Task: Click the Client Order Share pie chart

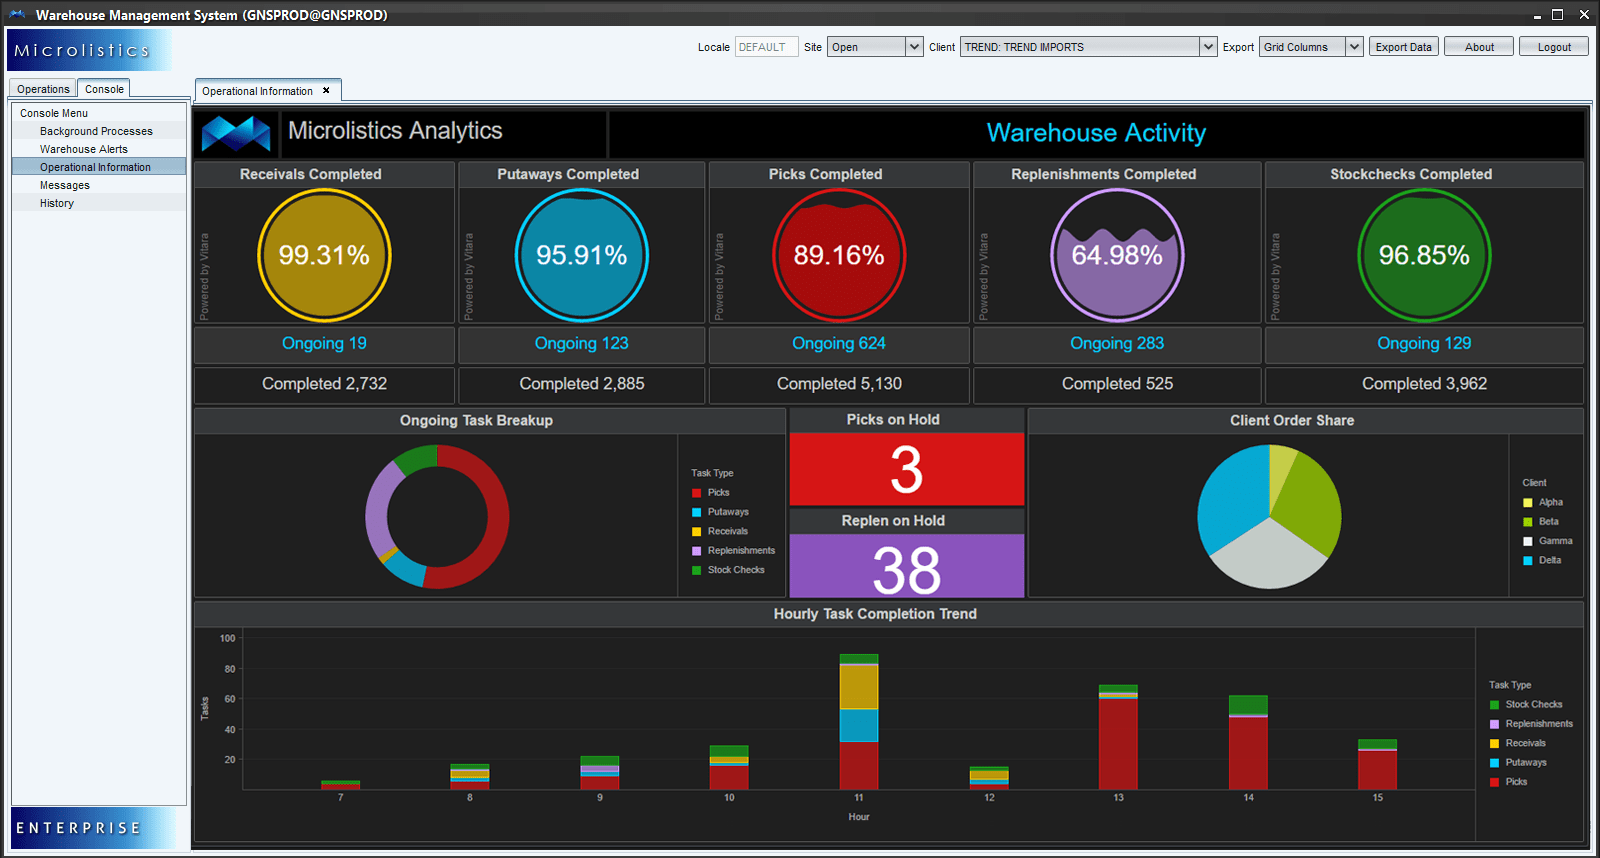Action: click(1269, 517)
